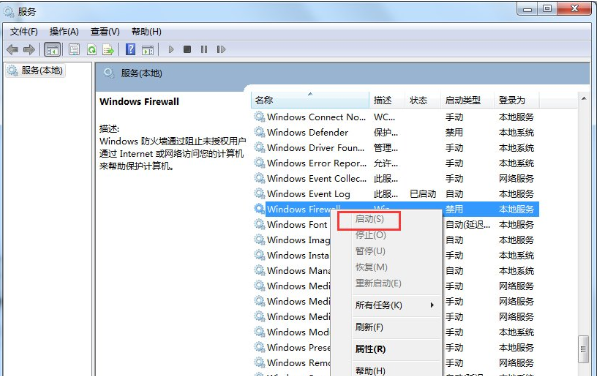
Task: Sort by the 启动类型 column header
Action: 467,100
